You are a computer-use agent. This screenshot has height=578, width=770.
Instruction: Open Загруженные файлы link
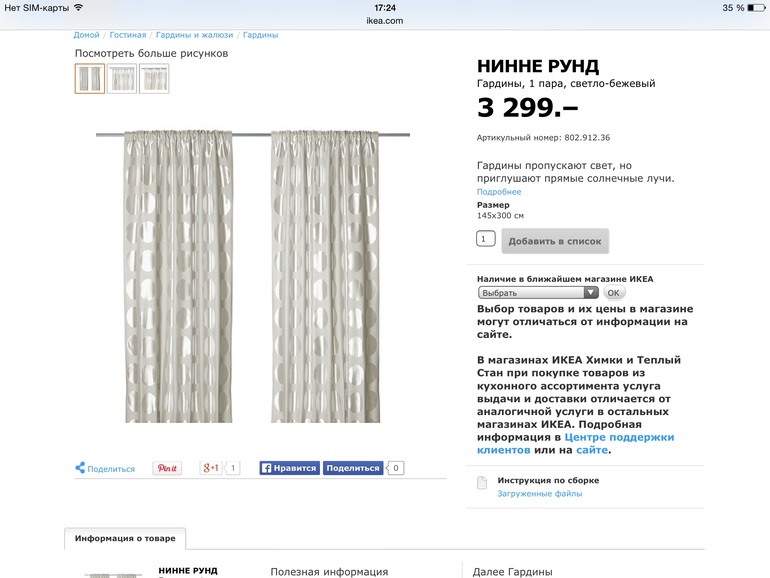(x=540, y=494)
